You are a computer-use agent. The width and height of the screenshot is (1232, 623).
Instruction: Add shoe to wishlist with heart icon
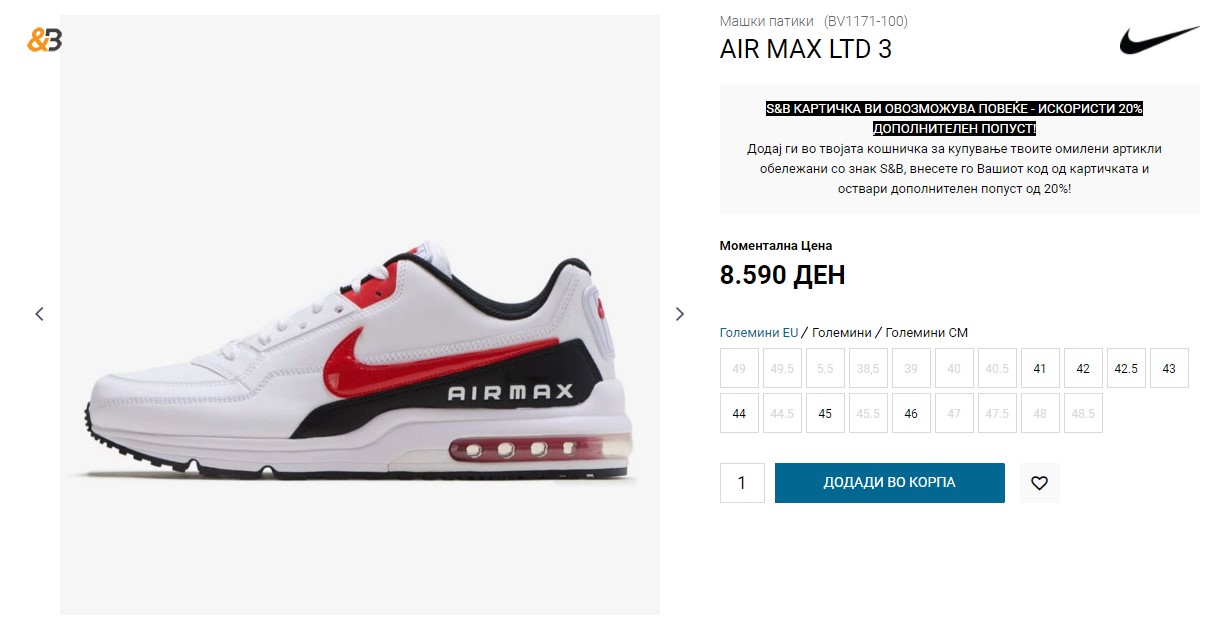point(1039,483)
